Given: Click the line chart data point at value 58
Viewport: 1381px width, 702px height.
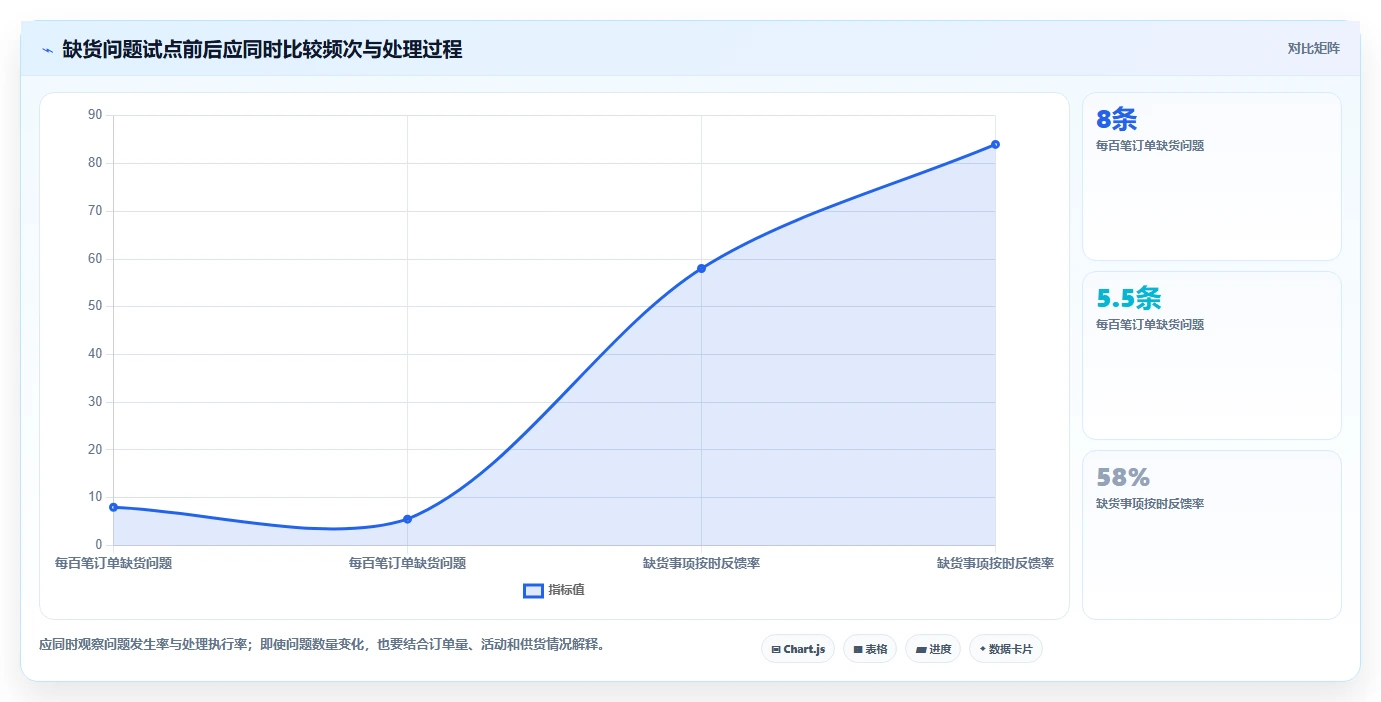Looking at the screenshot, I should [x=701, y=268].
